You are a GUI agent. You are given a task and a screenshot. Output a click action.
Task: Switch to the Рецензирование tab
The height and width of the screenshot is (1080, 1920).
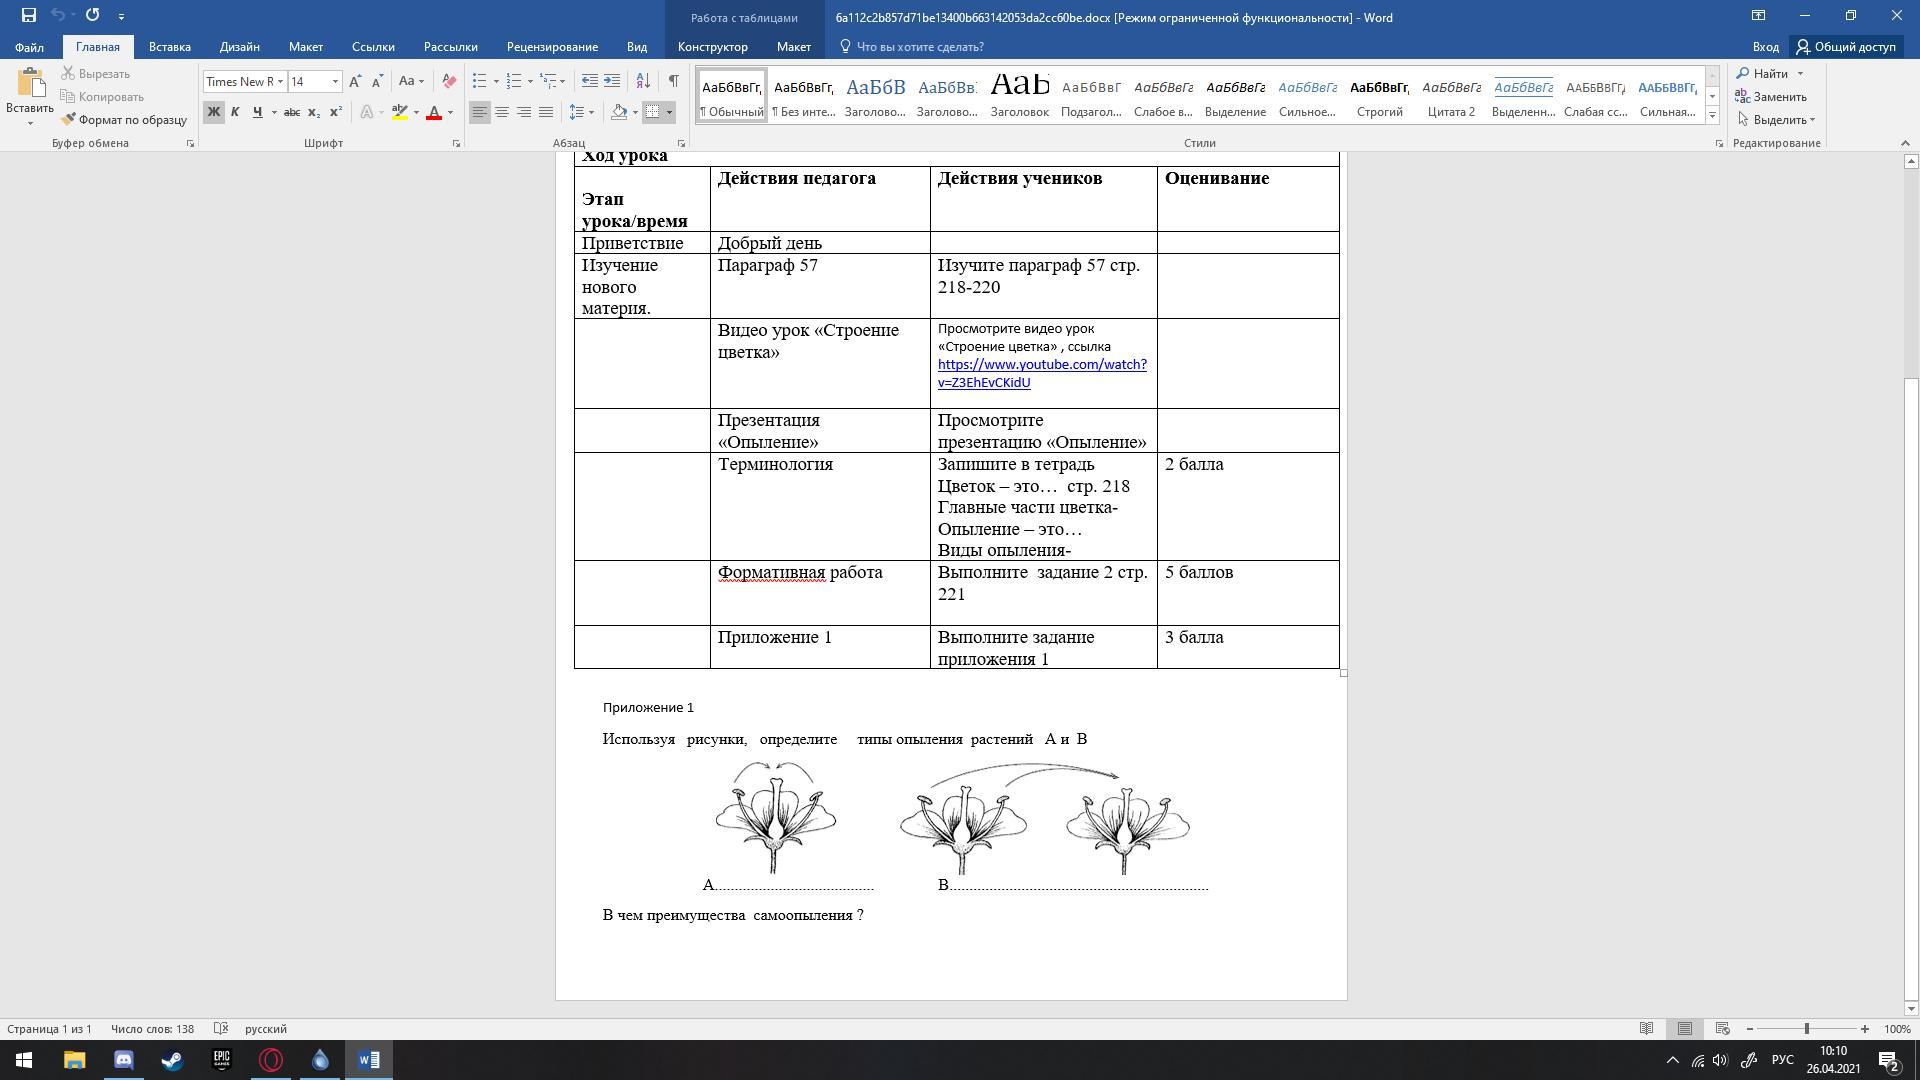[x=552, y=47]
